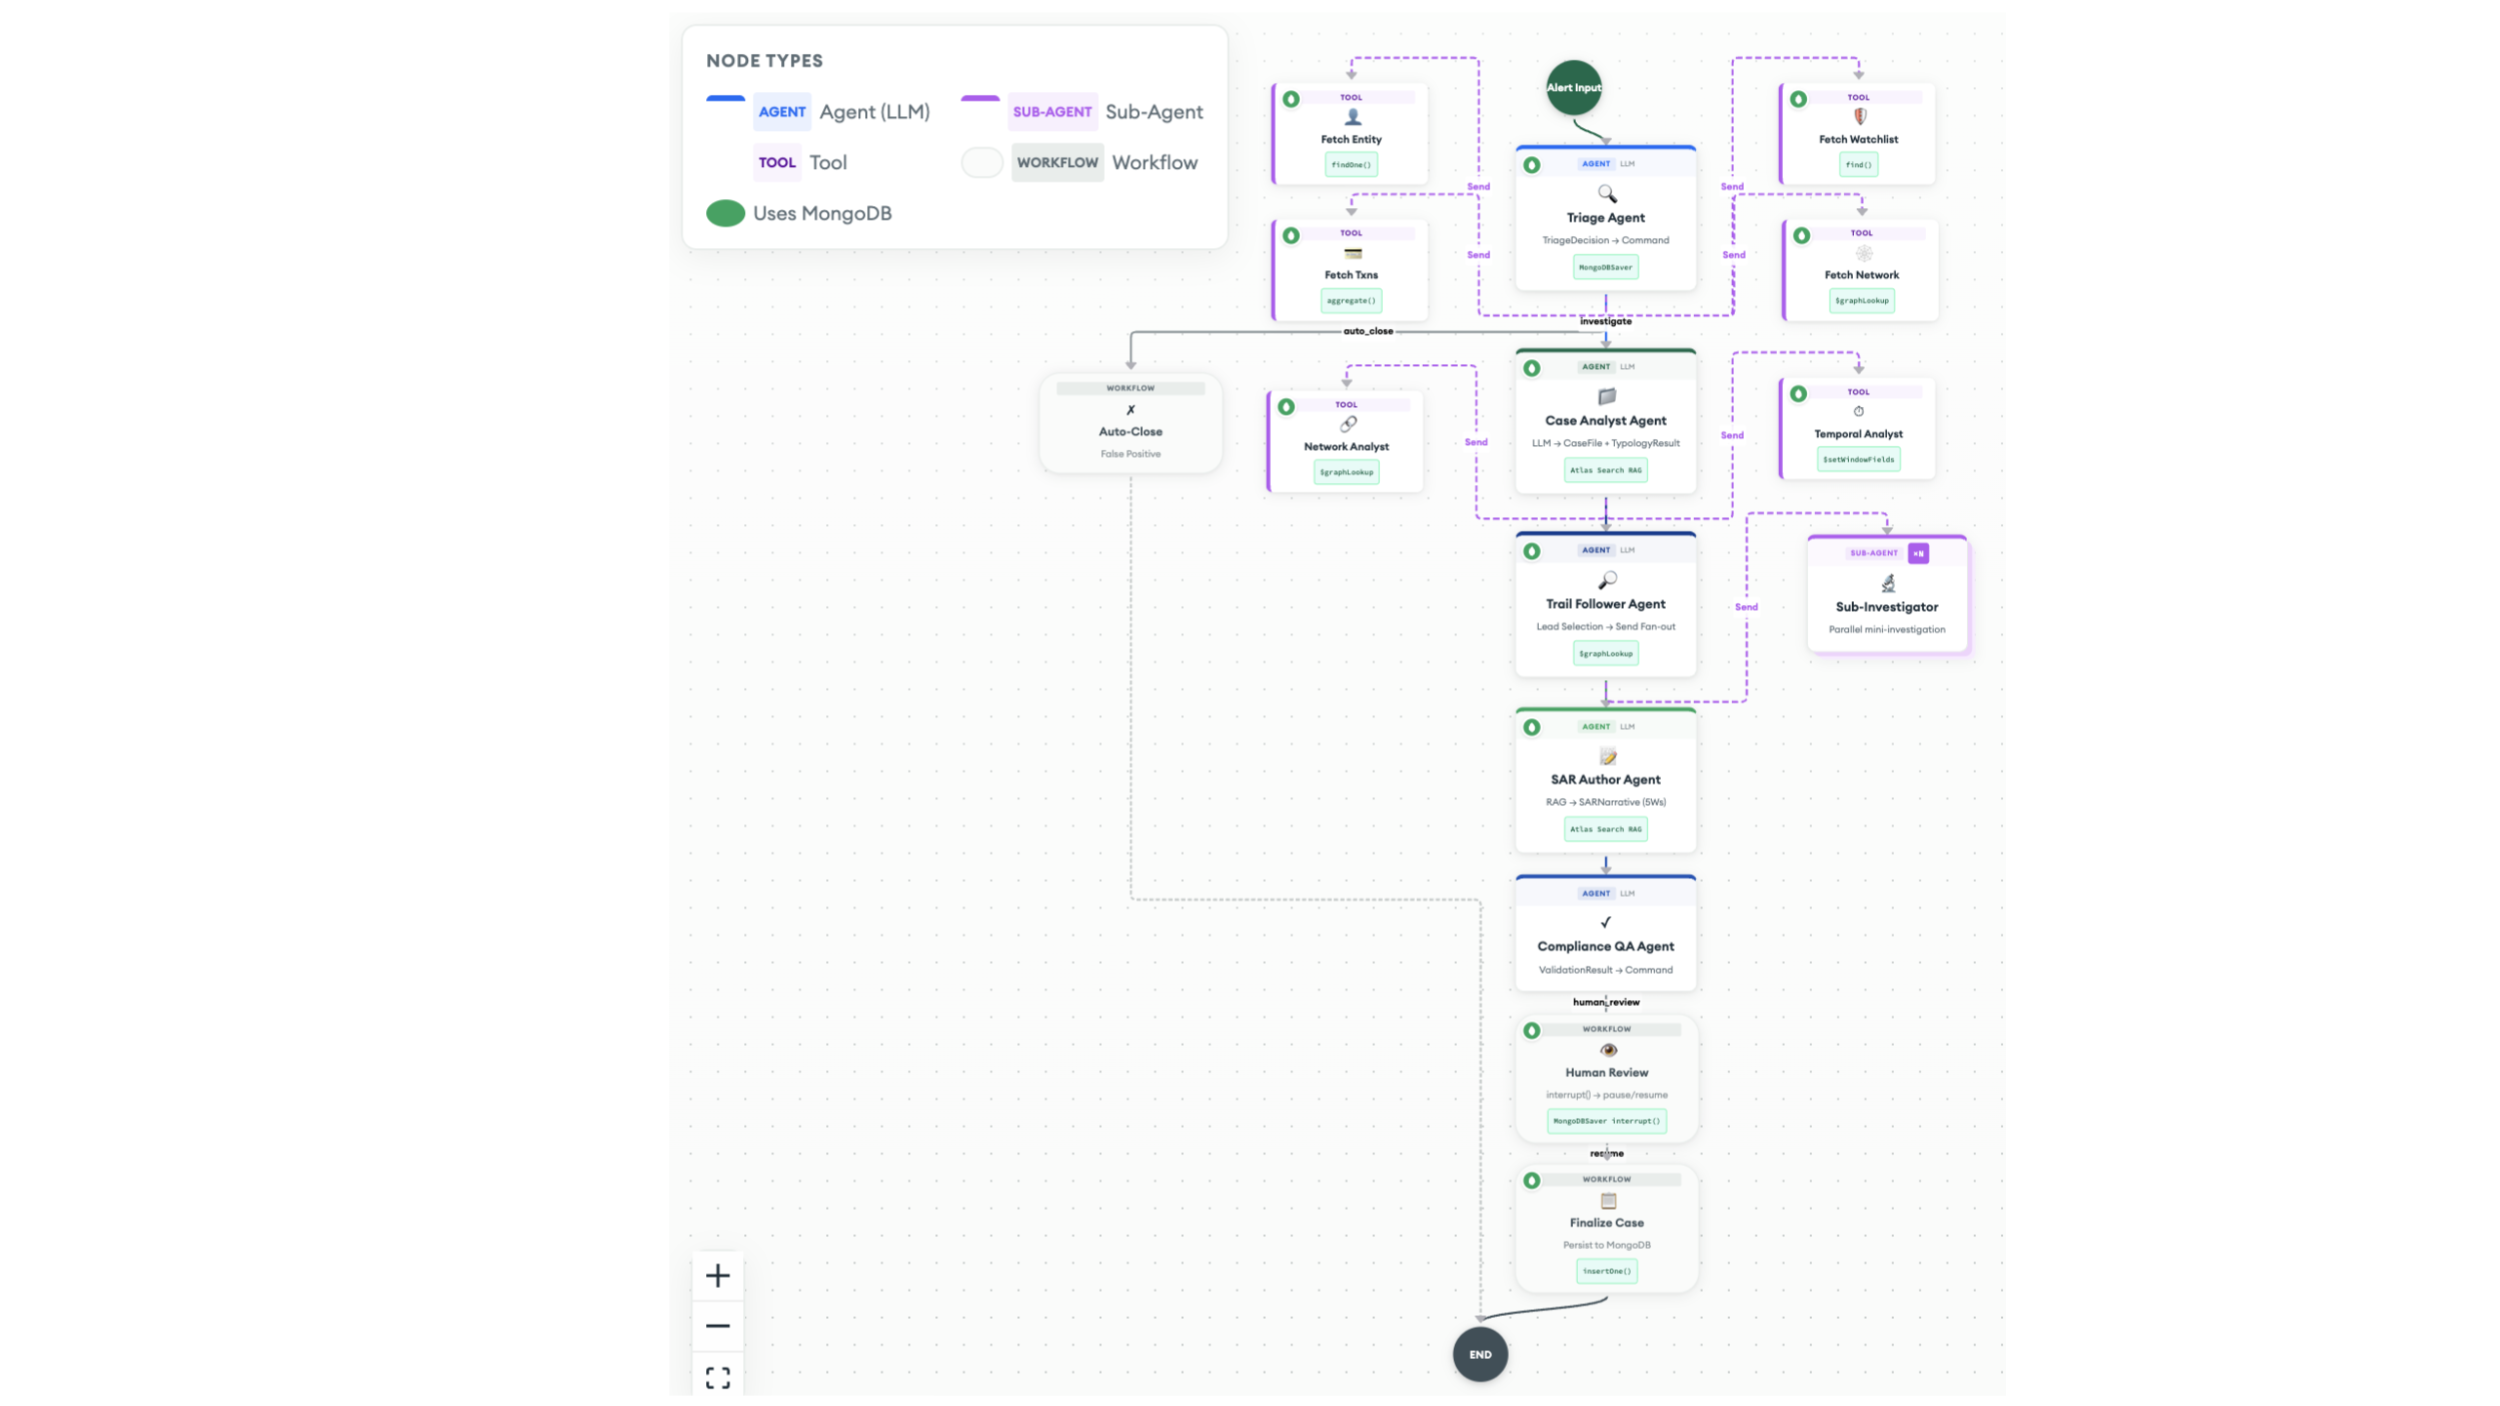2500x1406 pixels.
Task: Click the Temporal Analyst clock icon
Action: (1858, 411)
